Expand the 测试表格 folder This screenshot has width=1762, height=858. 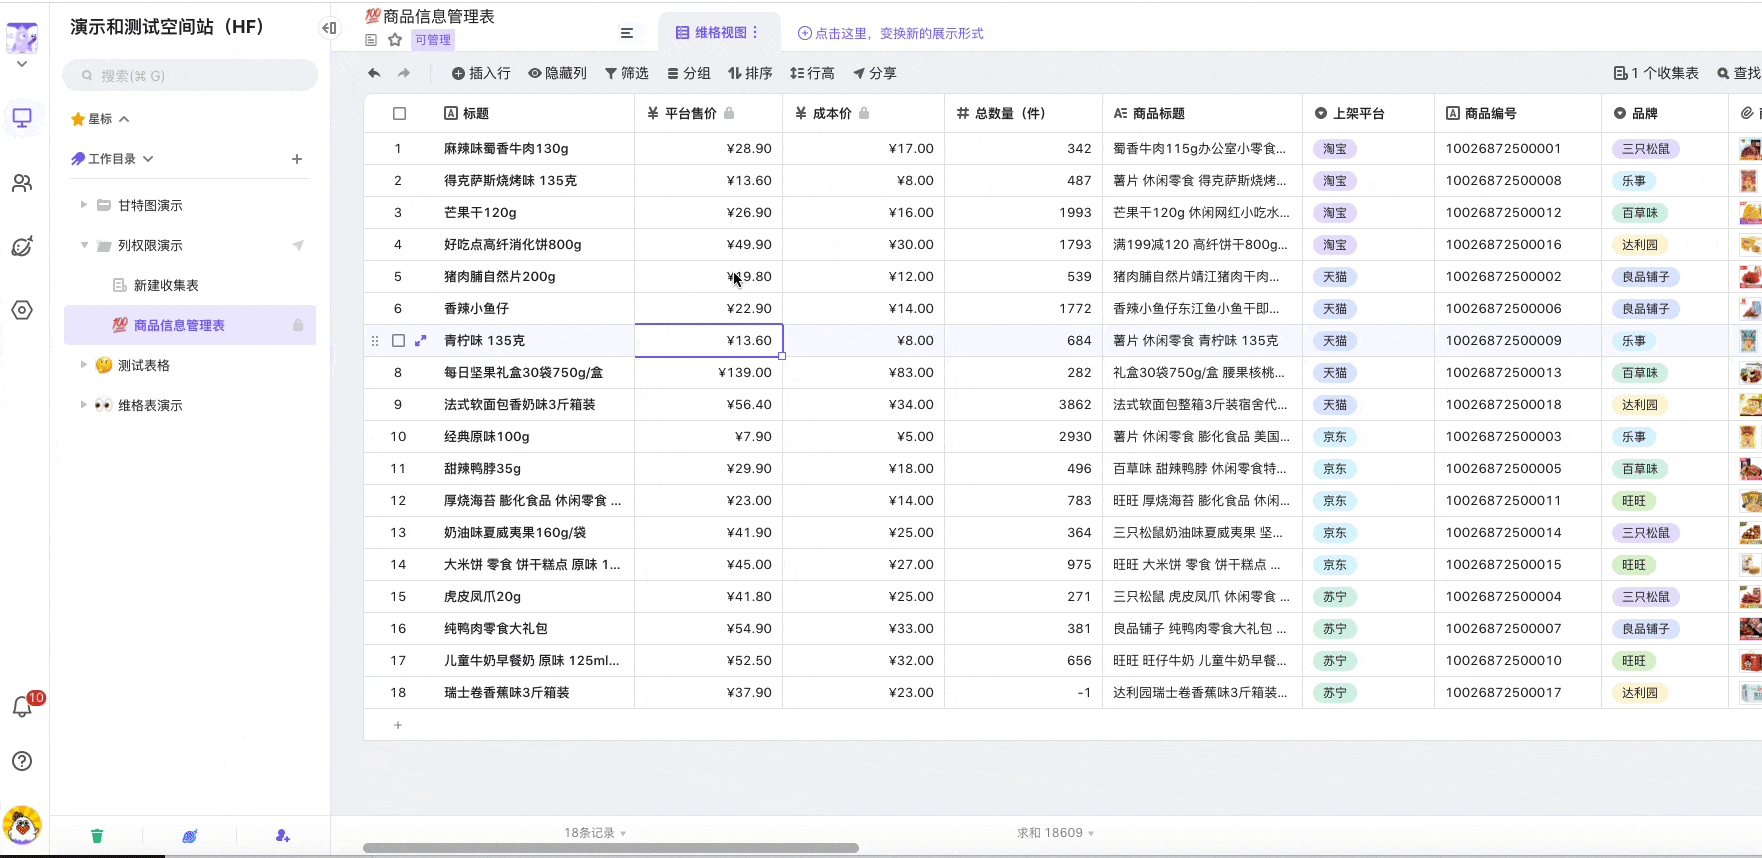pos(84,365)
